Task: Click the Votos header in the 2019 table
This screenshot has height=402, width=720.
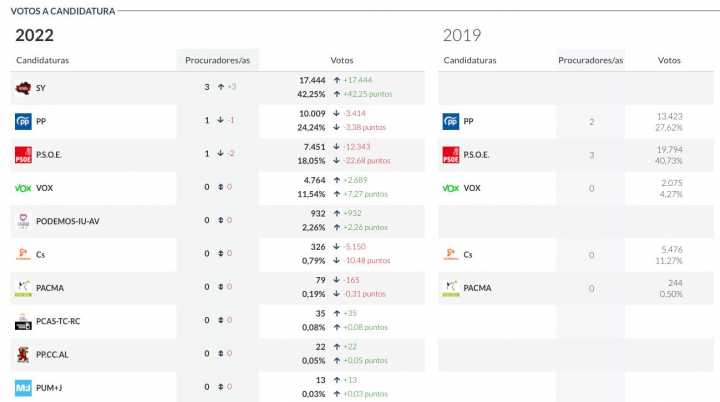Action: 669,60
